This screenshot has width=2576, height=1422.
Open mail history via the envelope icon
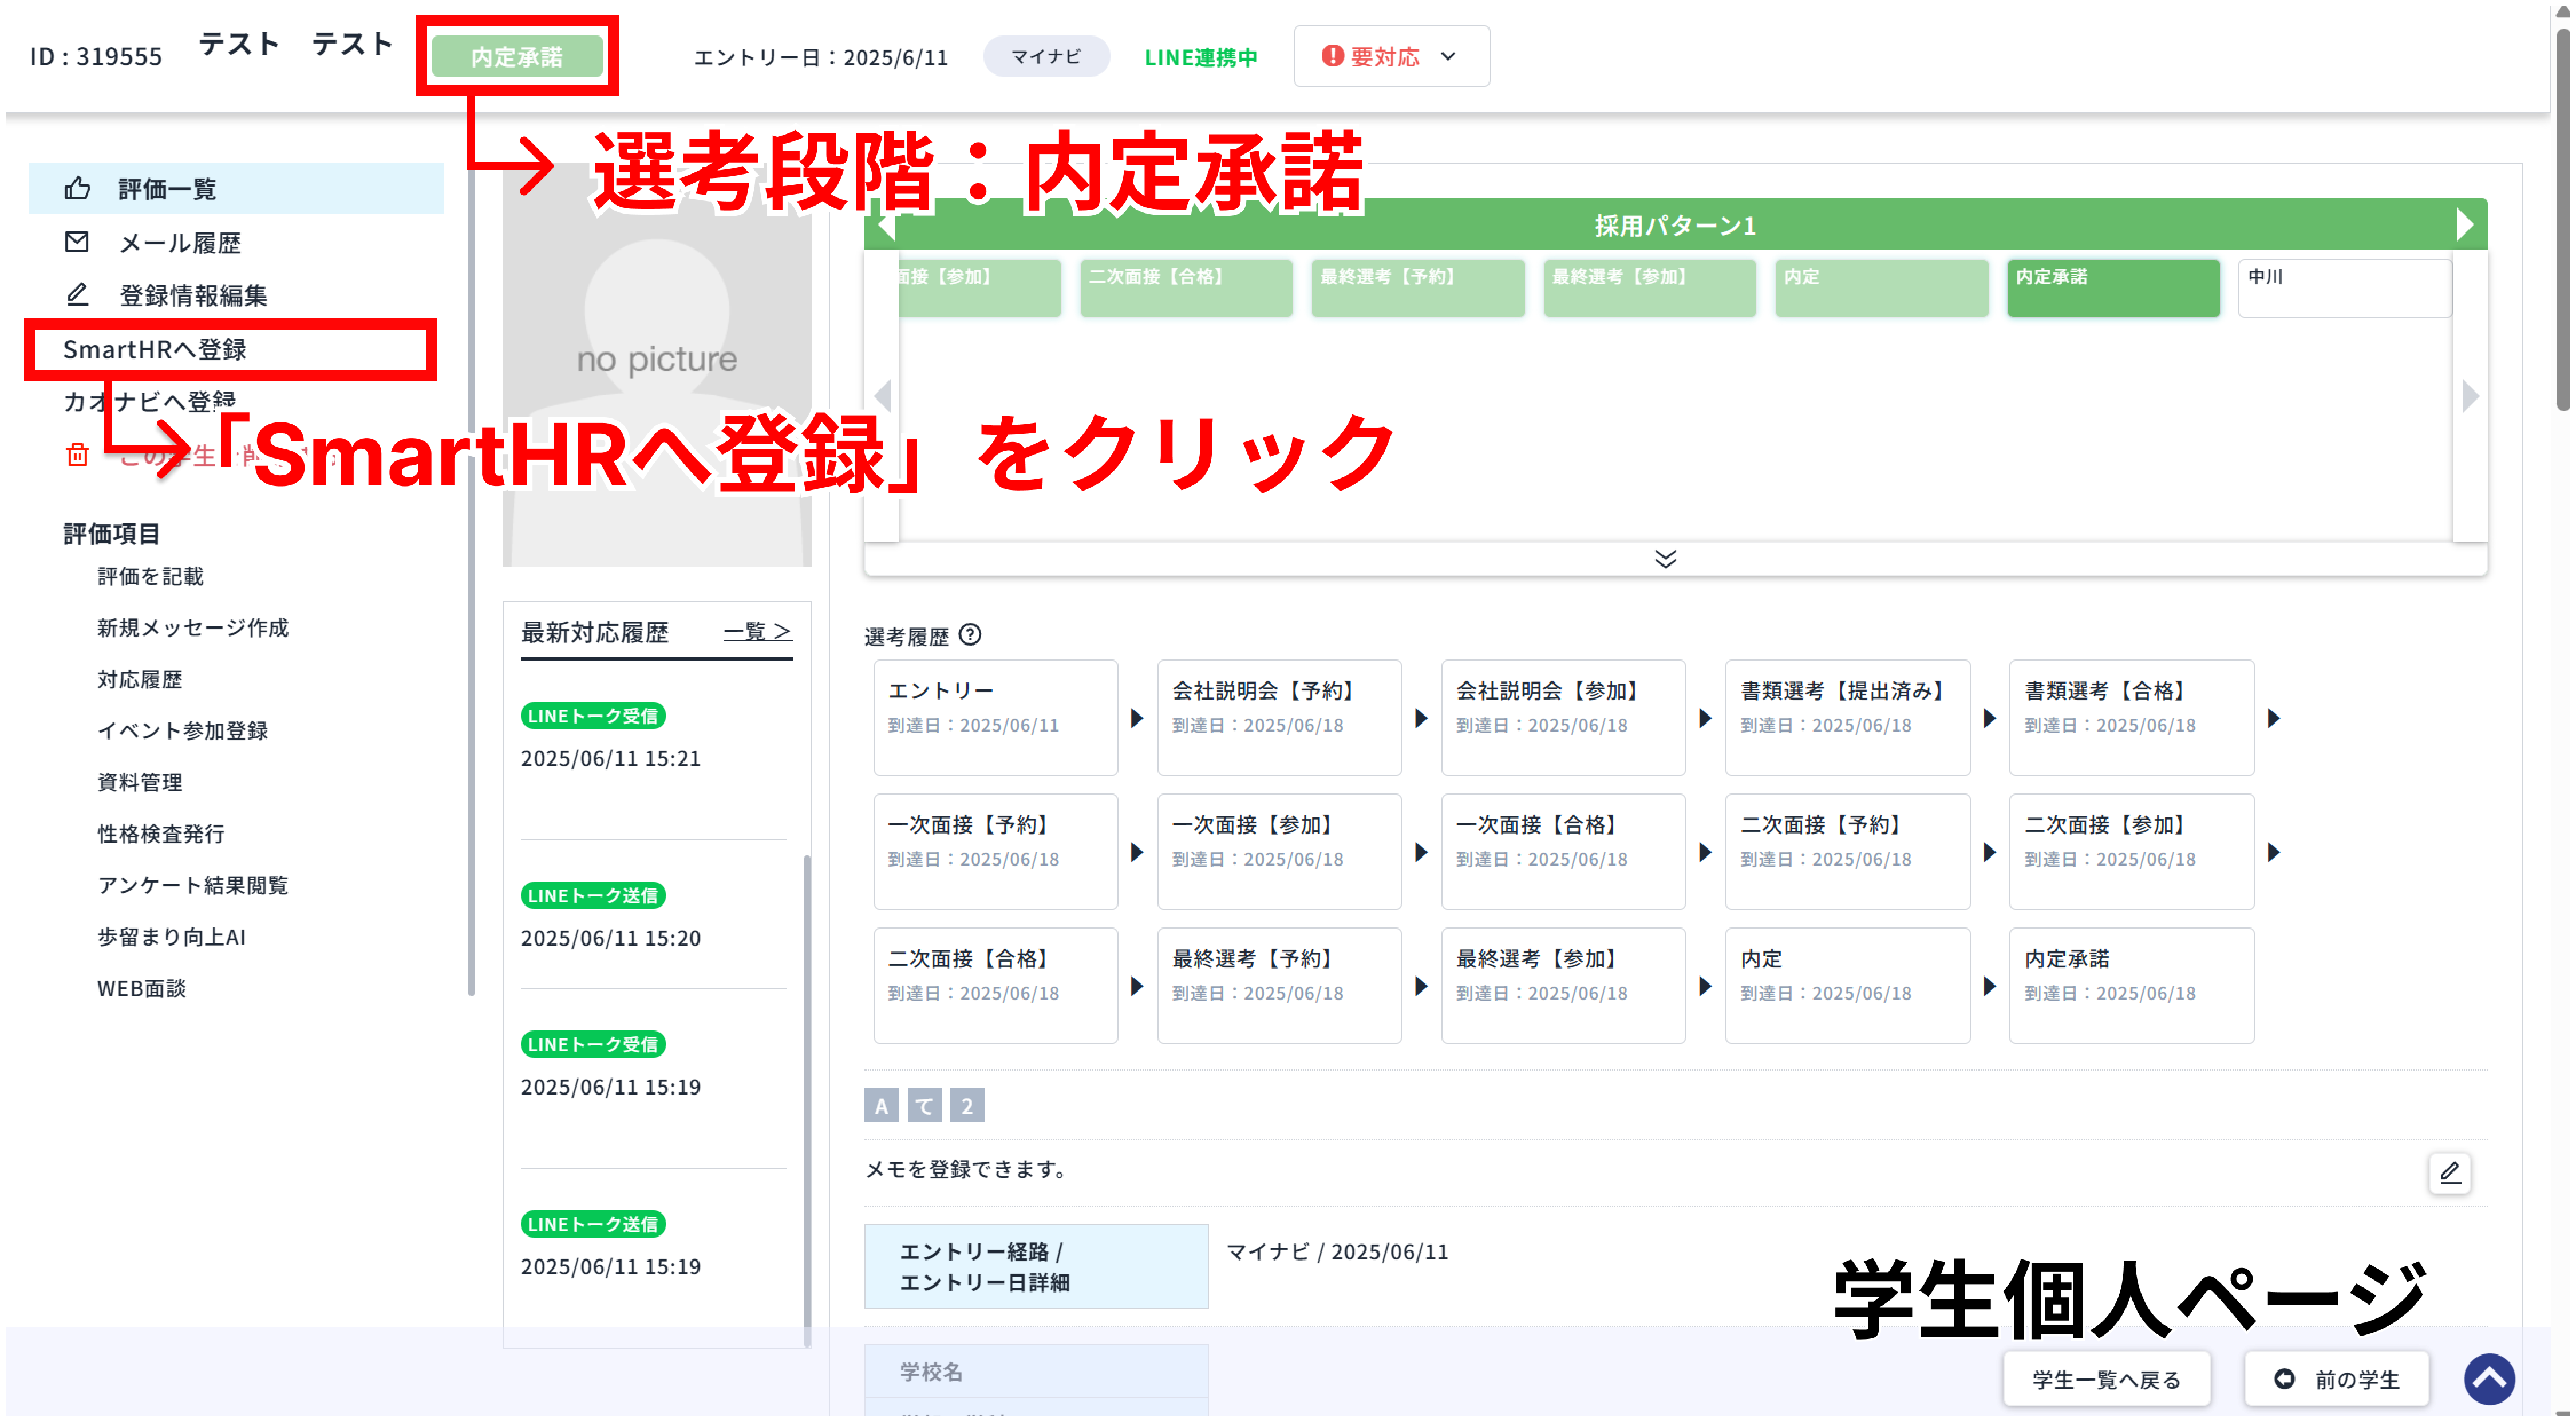(77, 242)
